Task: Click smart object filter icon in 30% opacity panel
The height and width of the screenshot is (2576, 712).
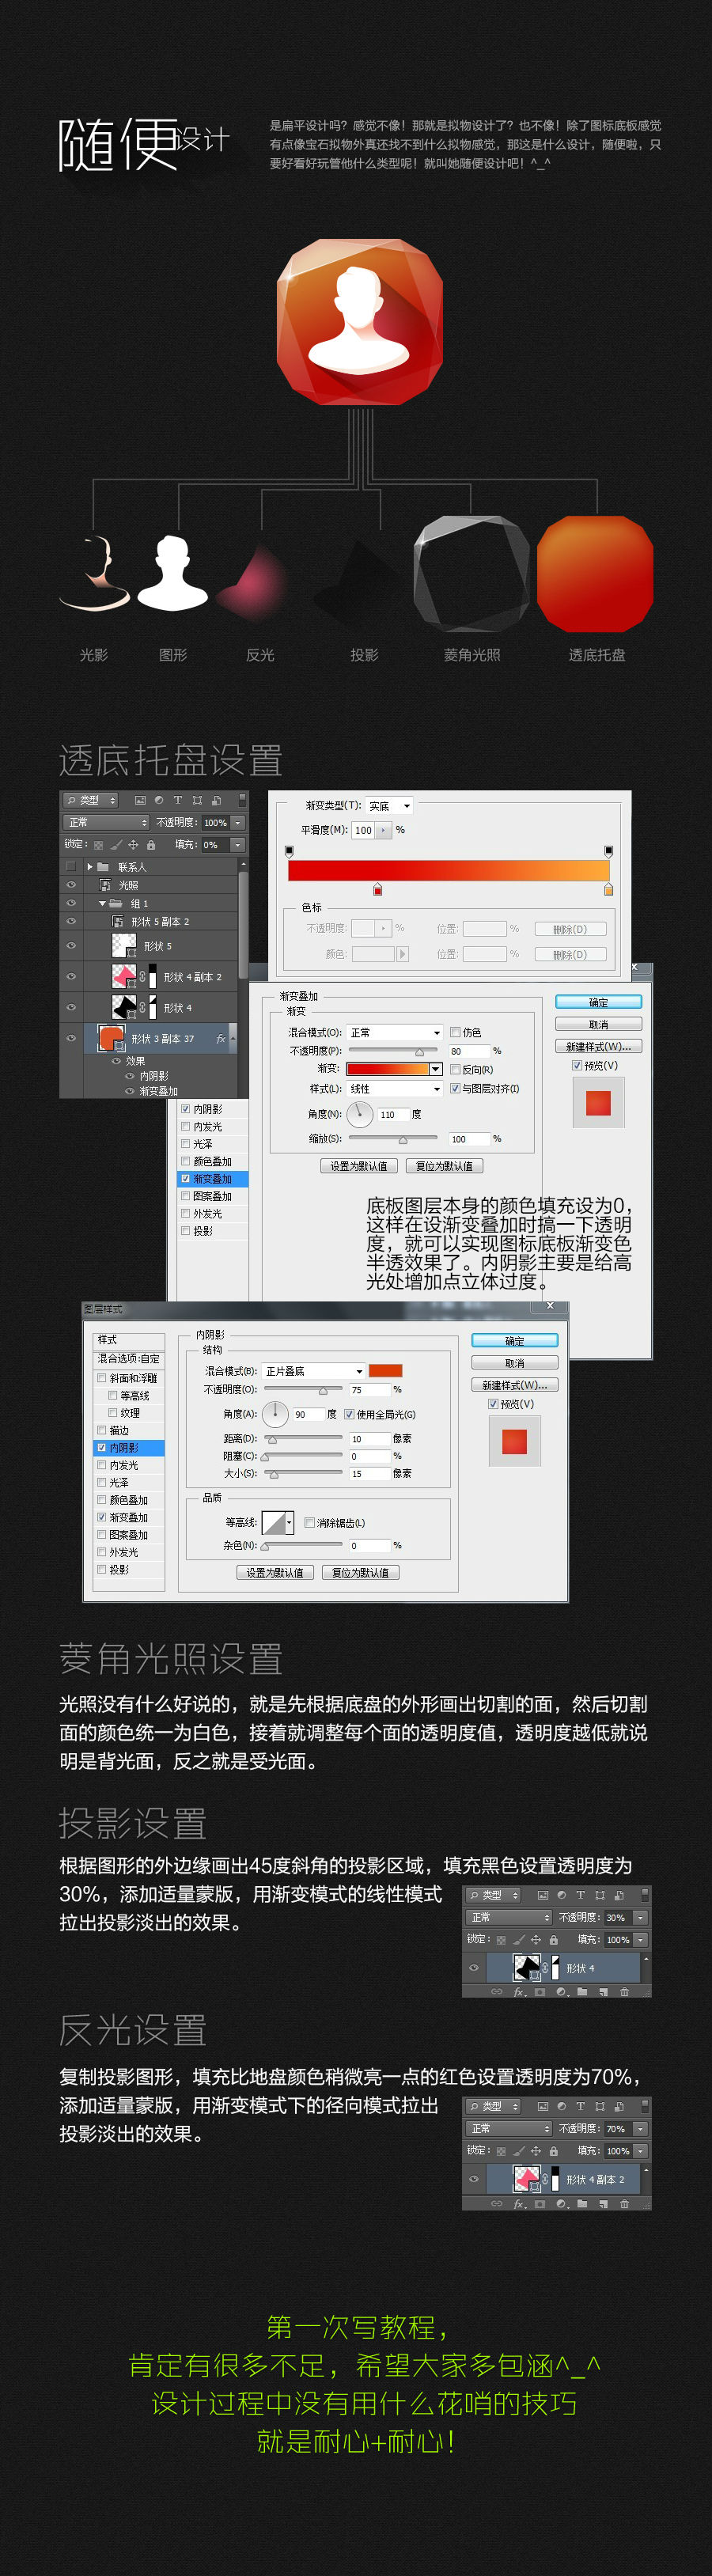Action: [619, 1895]
